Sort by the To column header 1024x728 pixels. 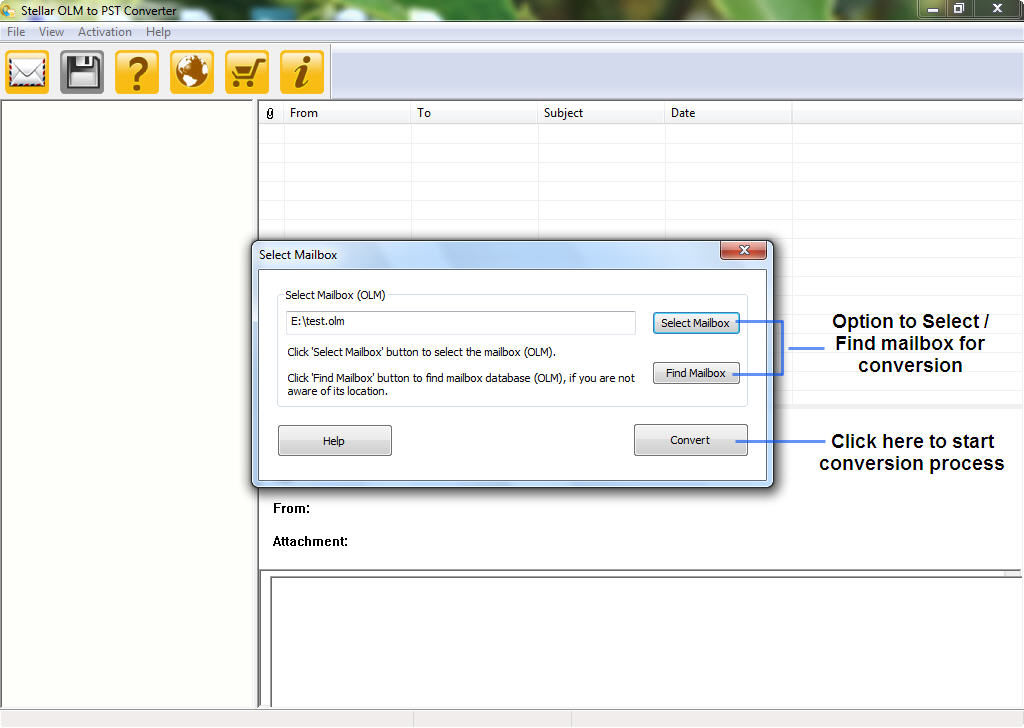tap(475, 113)
